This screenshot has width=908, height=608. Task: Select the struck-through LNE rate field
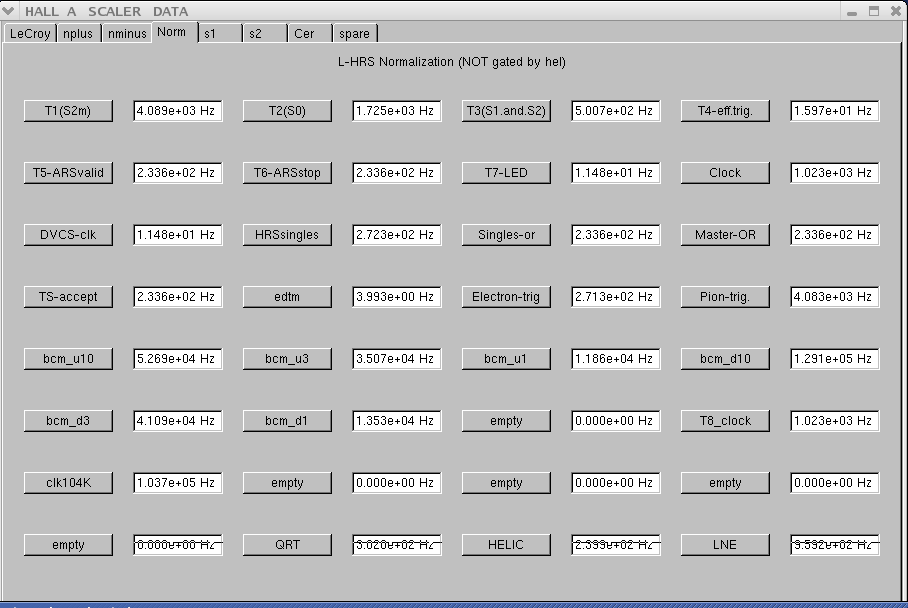tap(834, 544)
